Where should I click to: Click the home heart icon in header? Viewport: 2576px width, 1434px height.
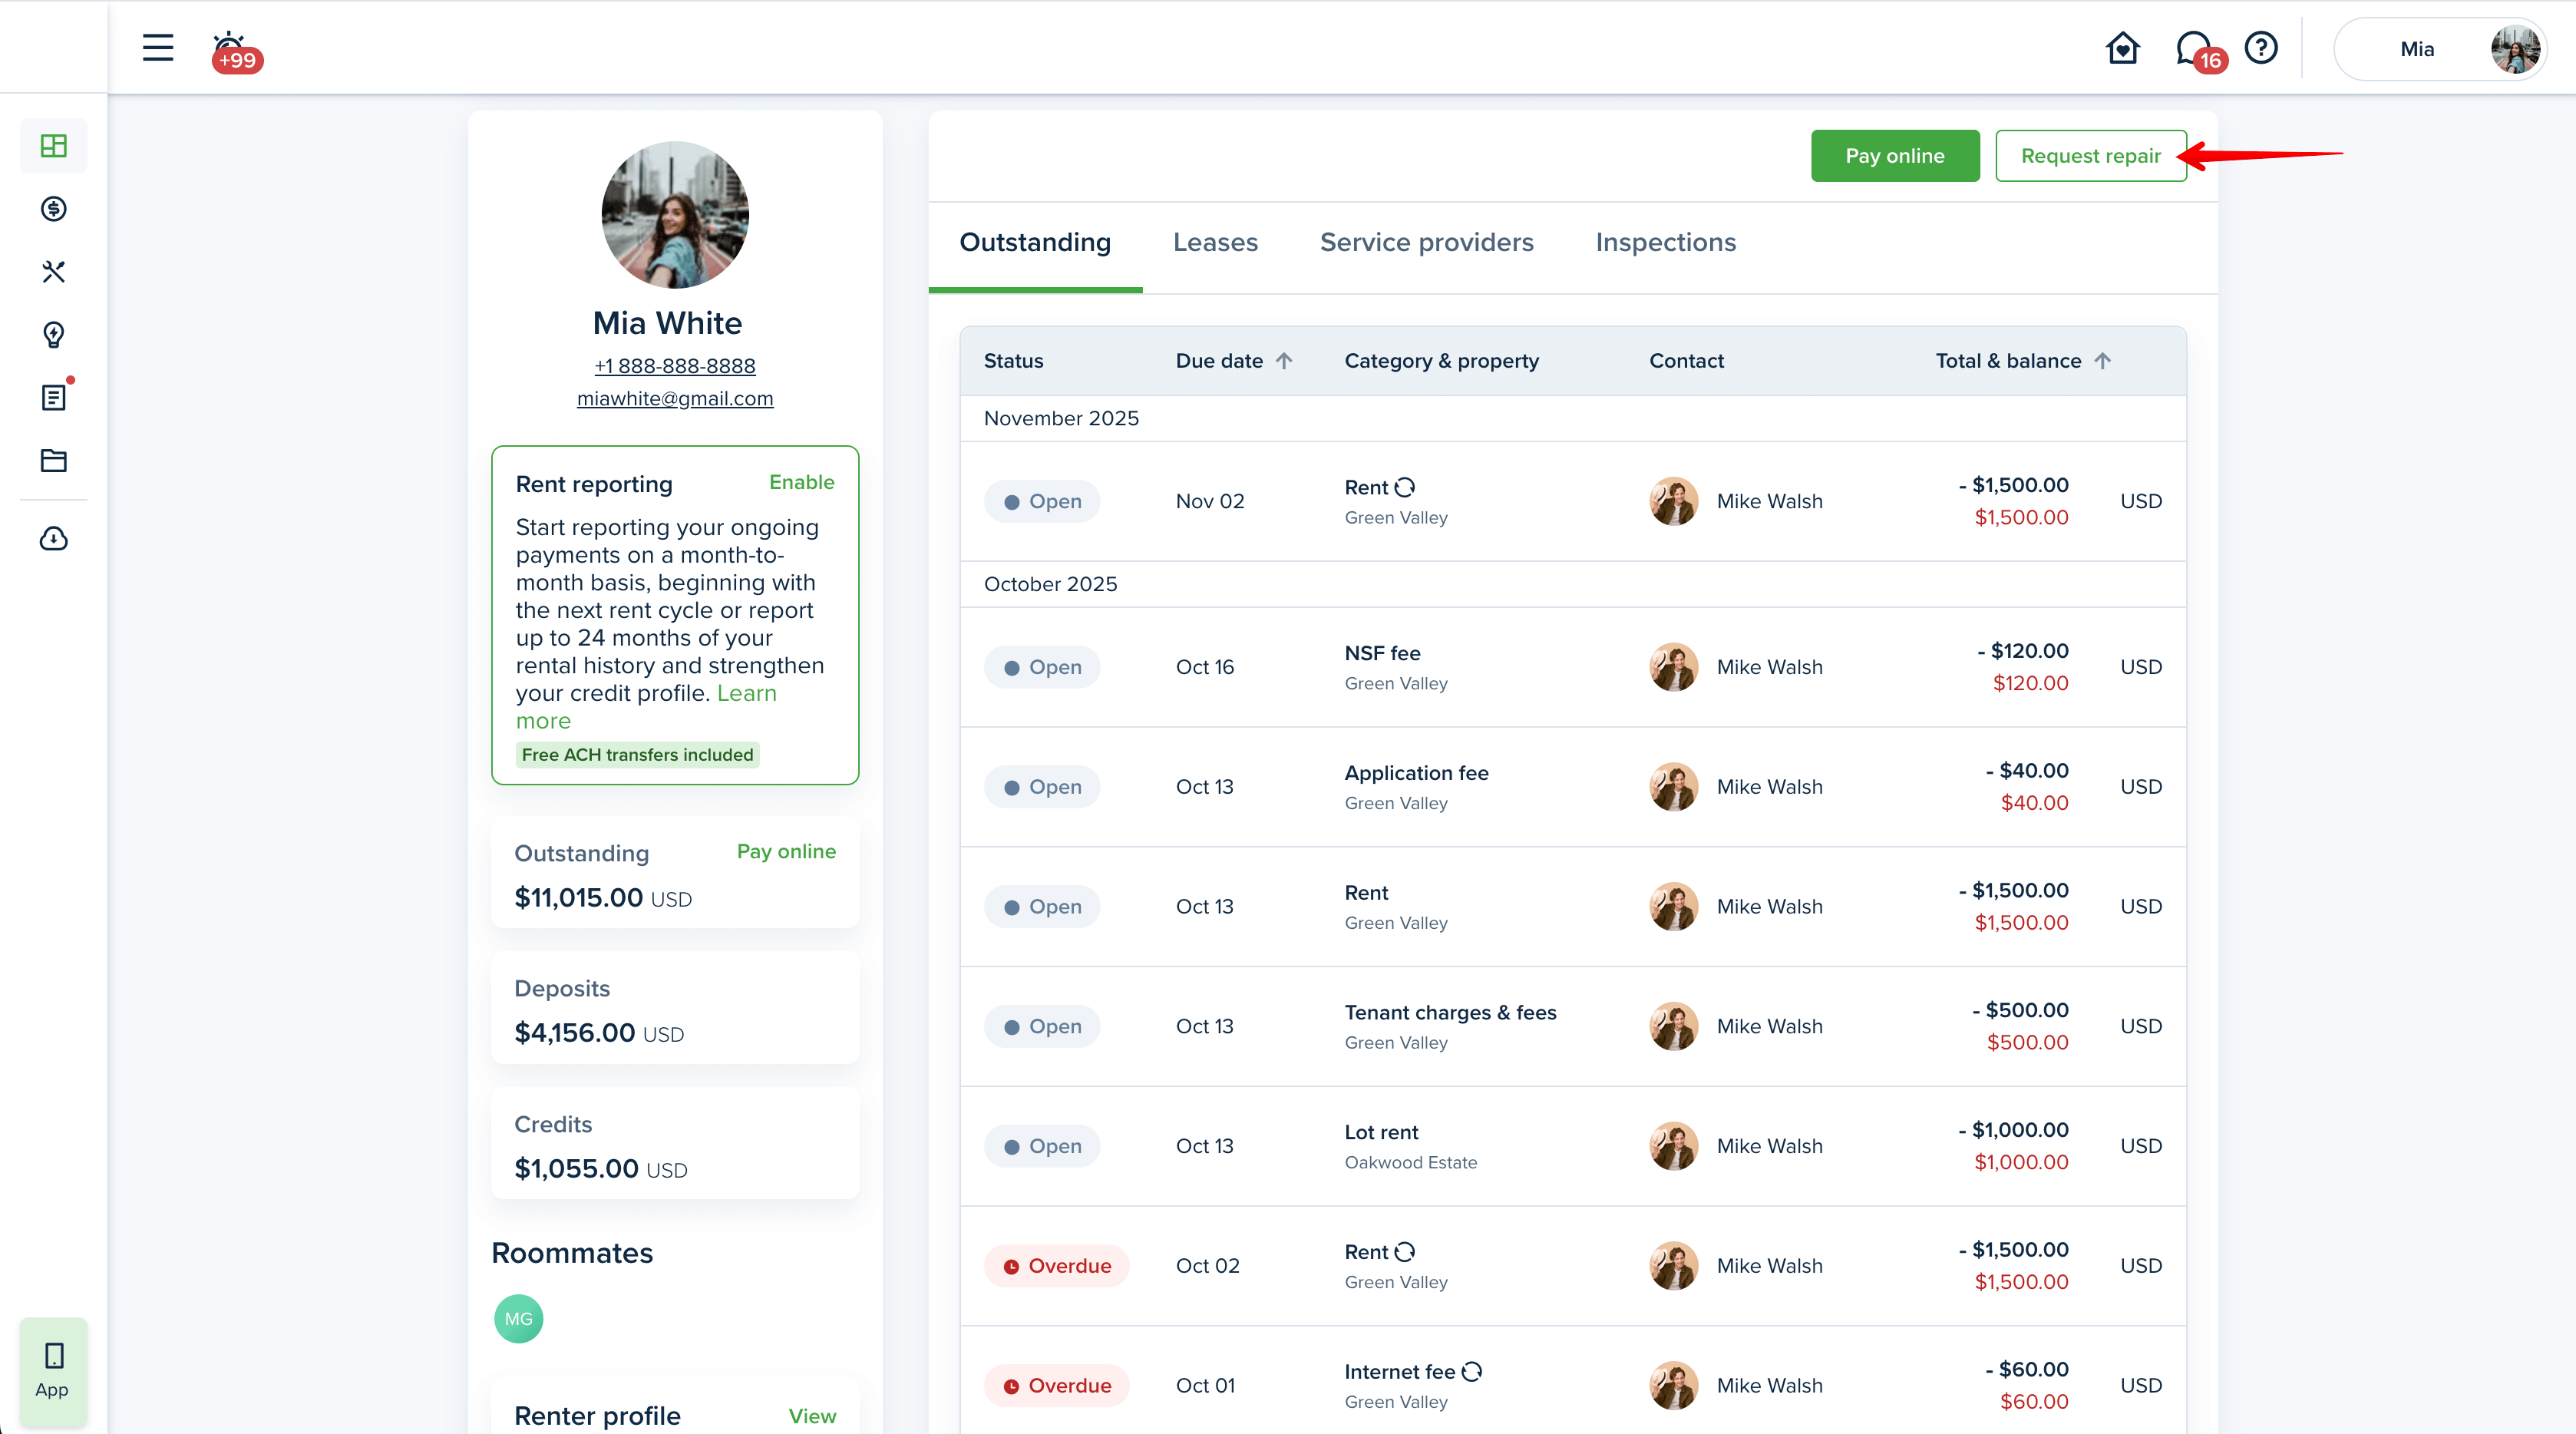click(x=2122, y=48)
